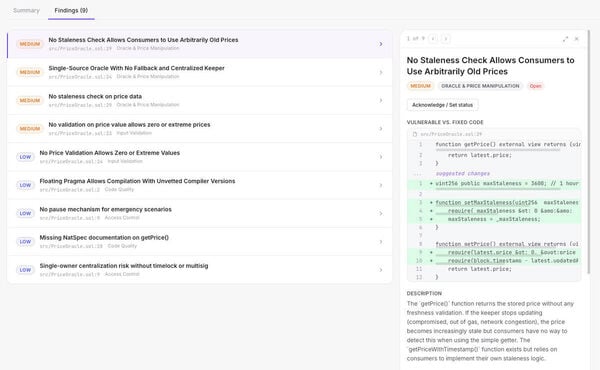Click the '1 of 9' counter in detail panel
The width and height of the screenshot is (600, 370).
click(416, 39)
